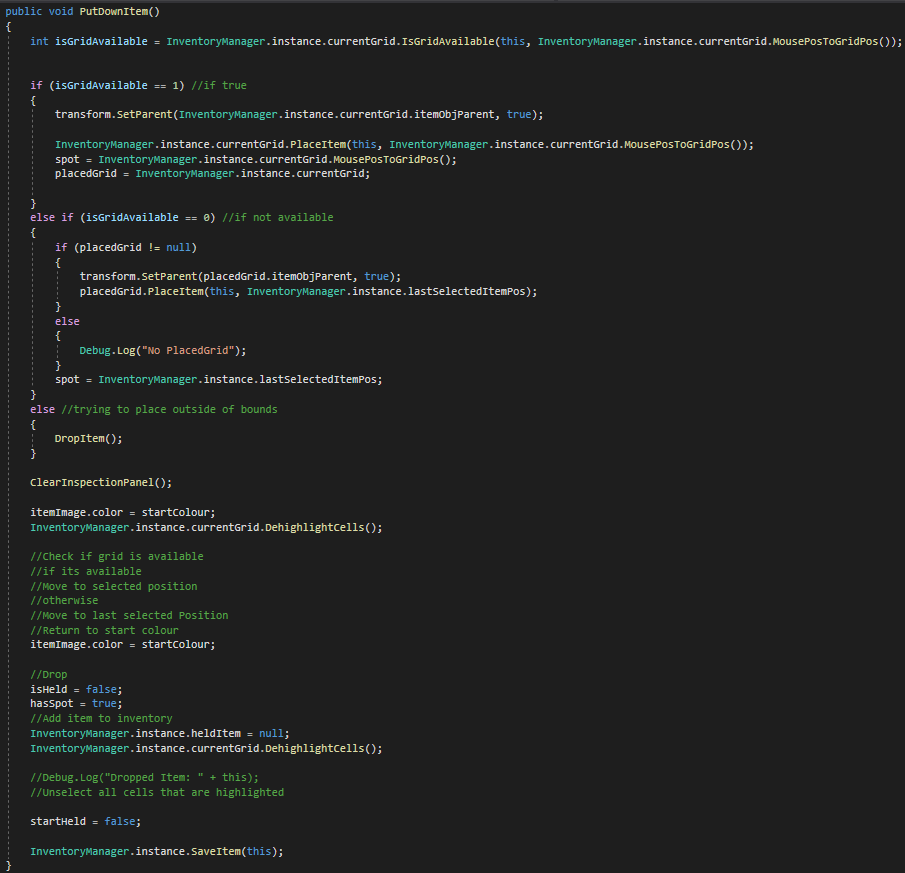Screen dimensions: 905x873
Task: Click 'false' in 'isHeld = false;'
Action: tap(101, 690)
